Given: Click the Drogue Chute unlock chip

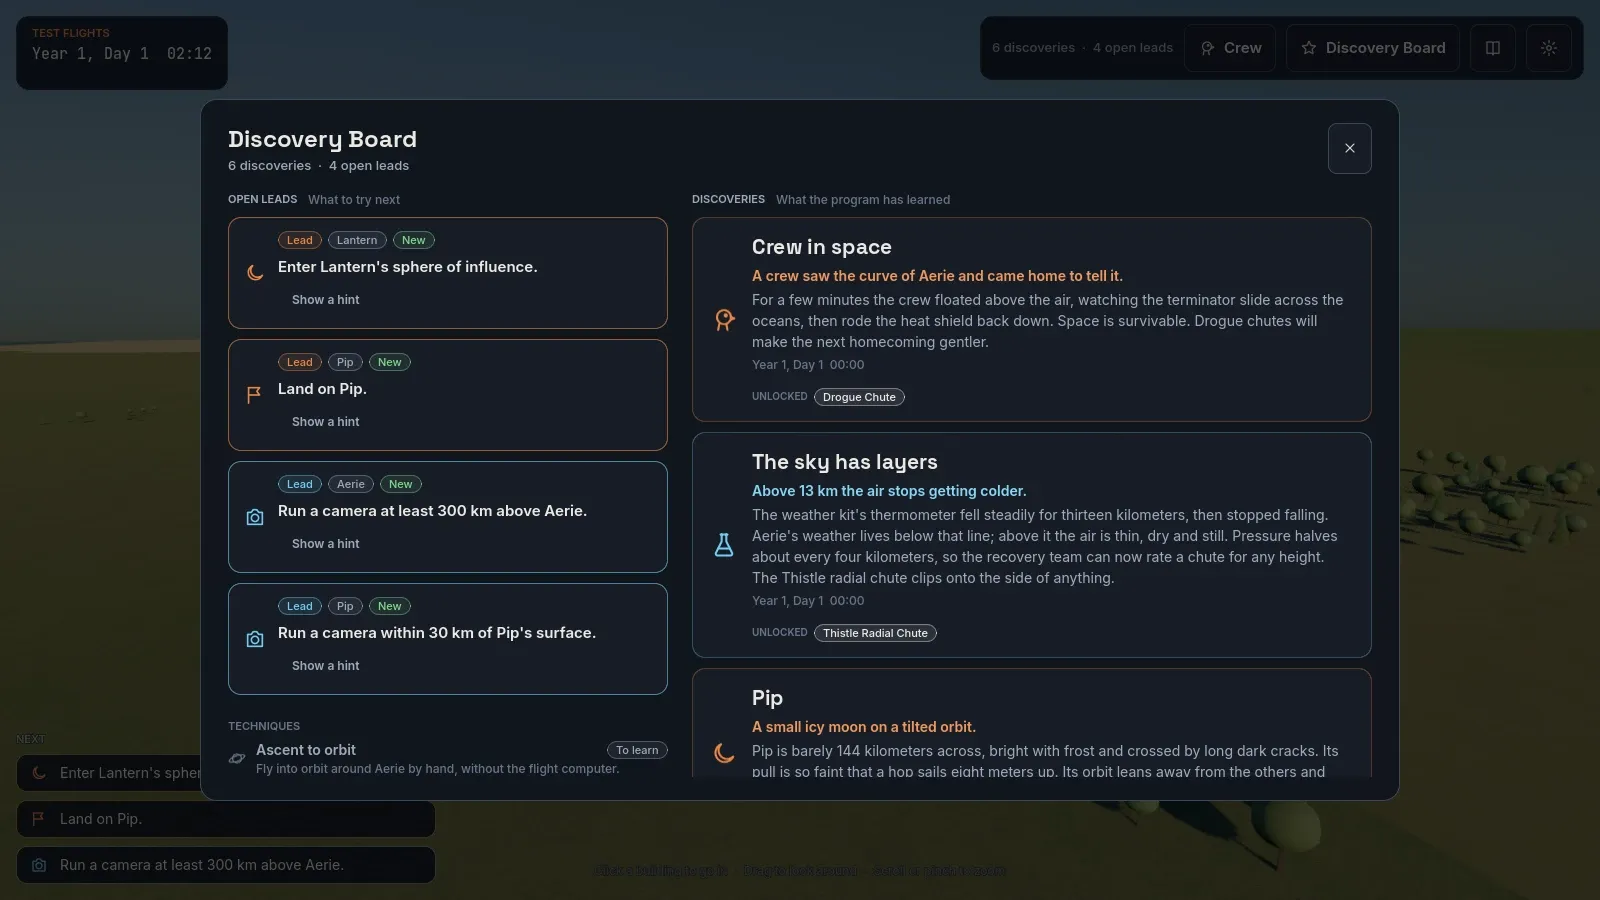Looking at the screenshot, I should [x=859, y=397].
